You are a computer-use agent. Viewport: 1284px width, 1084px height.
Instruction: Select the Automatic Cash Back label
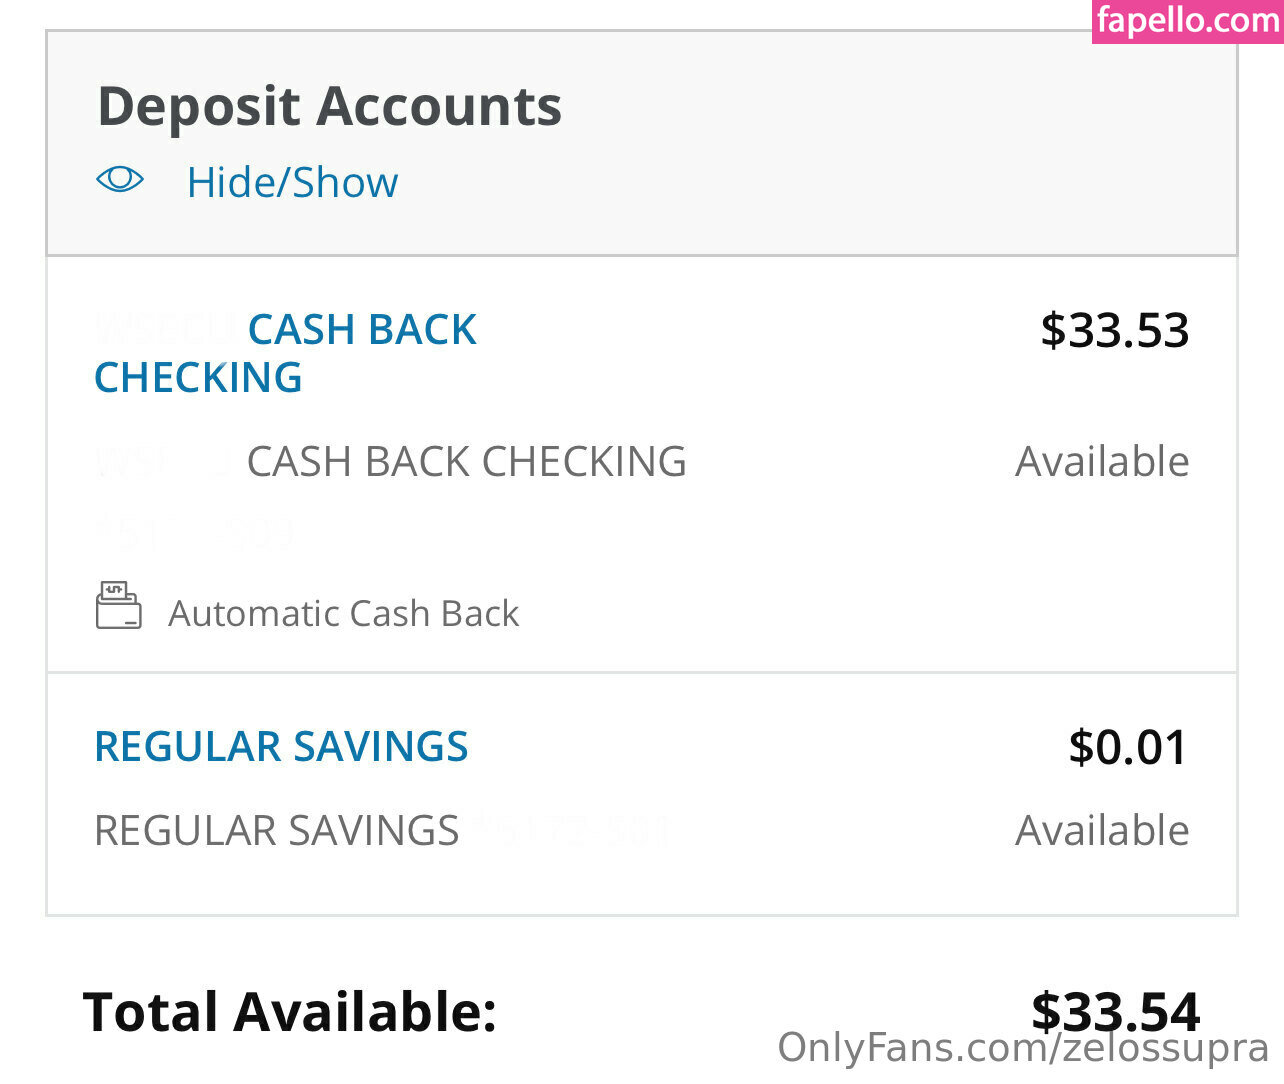click(x=343, y=613)
